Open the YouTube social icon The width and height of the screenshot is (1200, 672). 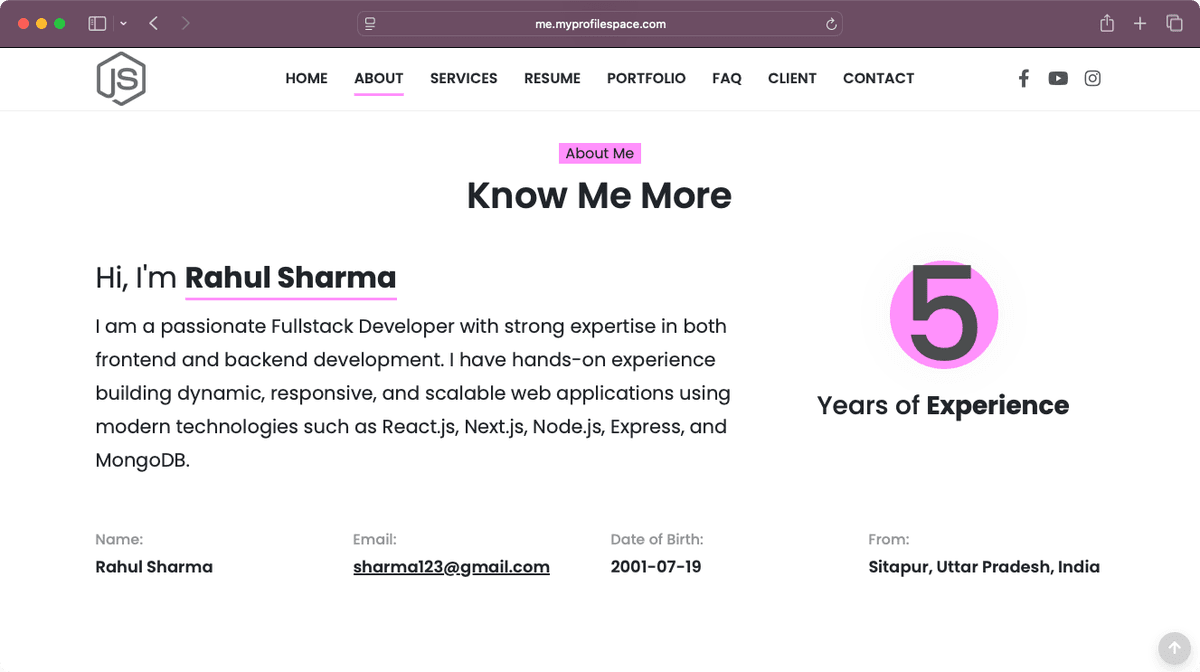click(x=1058, y=78)
